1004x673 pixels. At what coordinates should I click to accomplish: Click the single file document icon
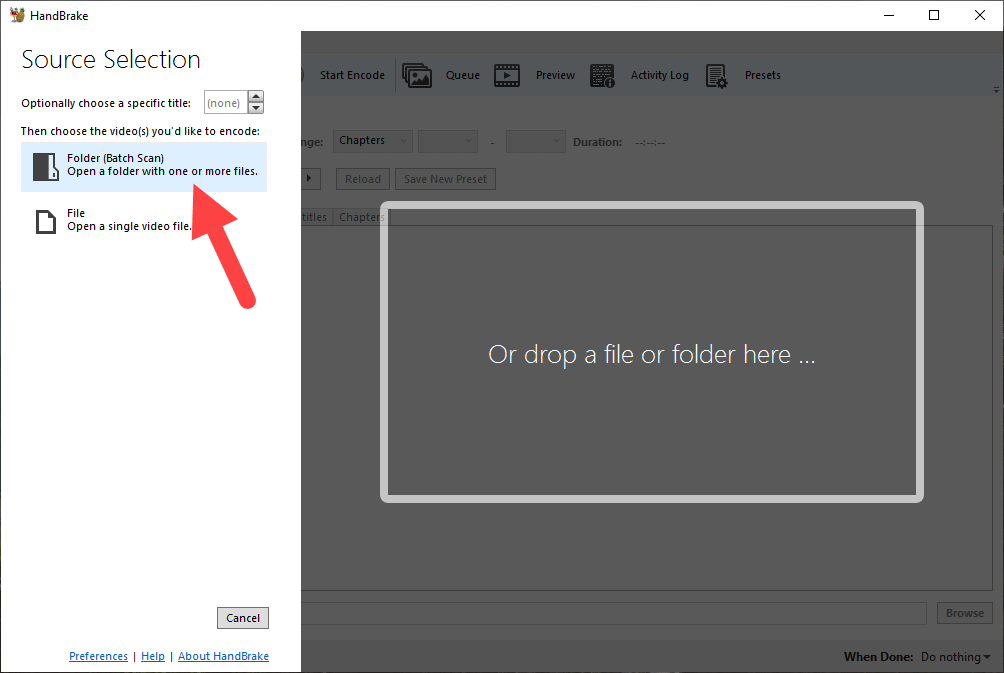click(x=45, y=222)
